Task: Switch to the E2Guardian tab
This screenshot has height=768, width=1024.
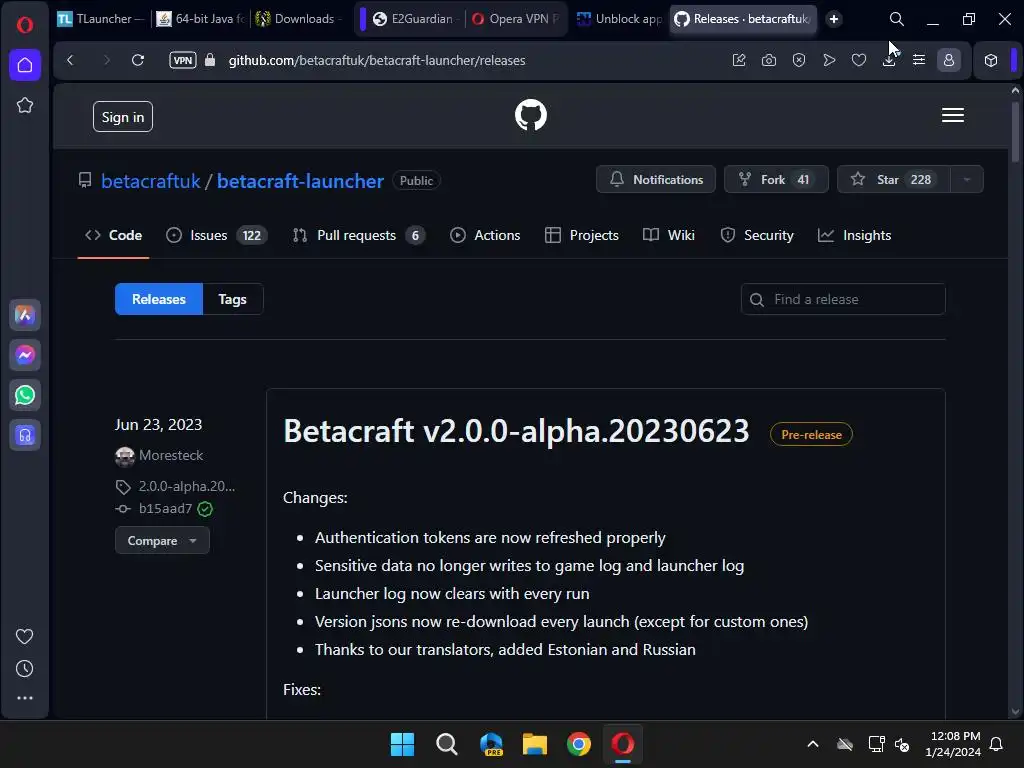Action: click(416, 19)
